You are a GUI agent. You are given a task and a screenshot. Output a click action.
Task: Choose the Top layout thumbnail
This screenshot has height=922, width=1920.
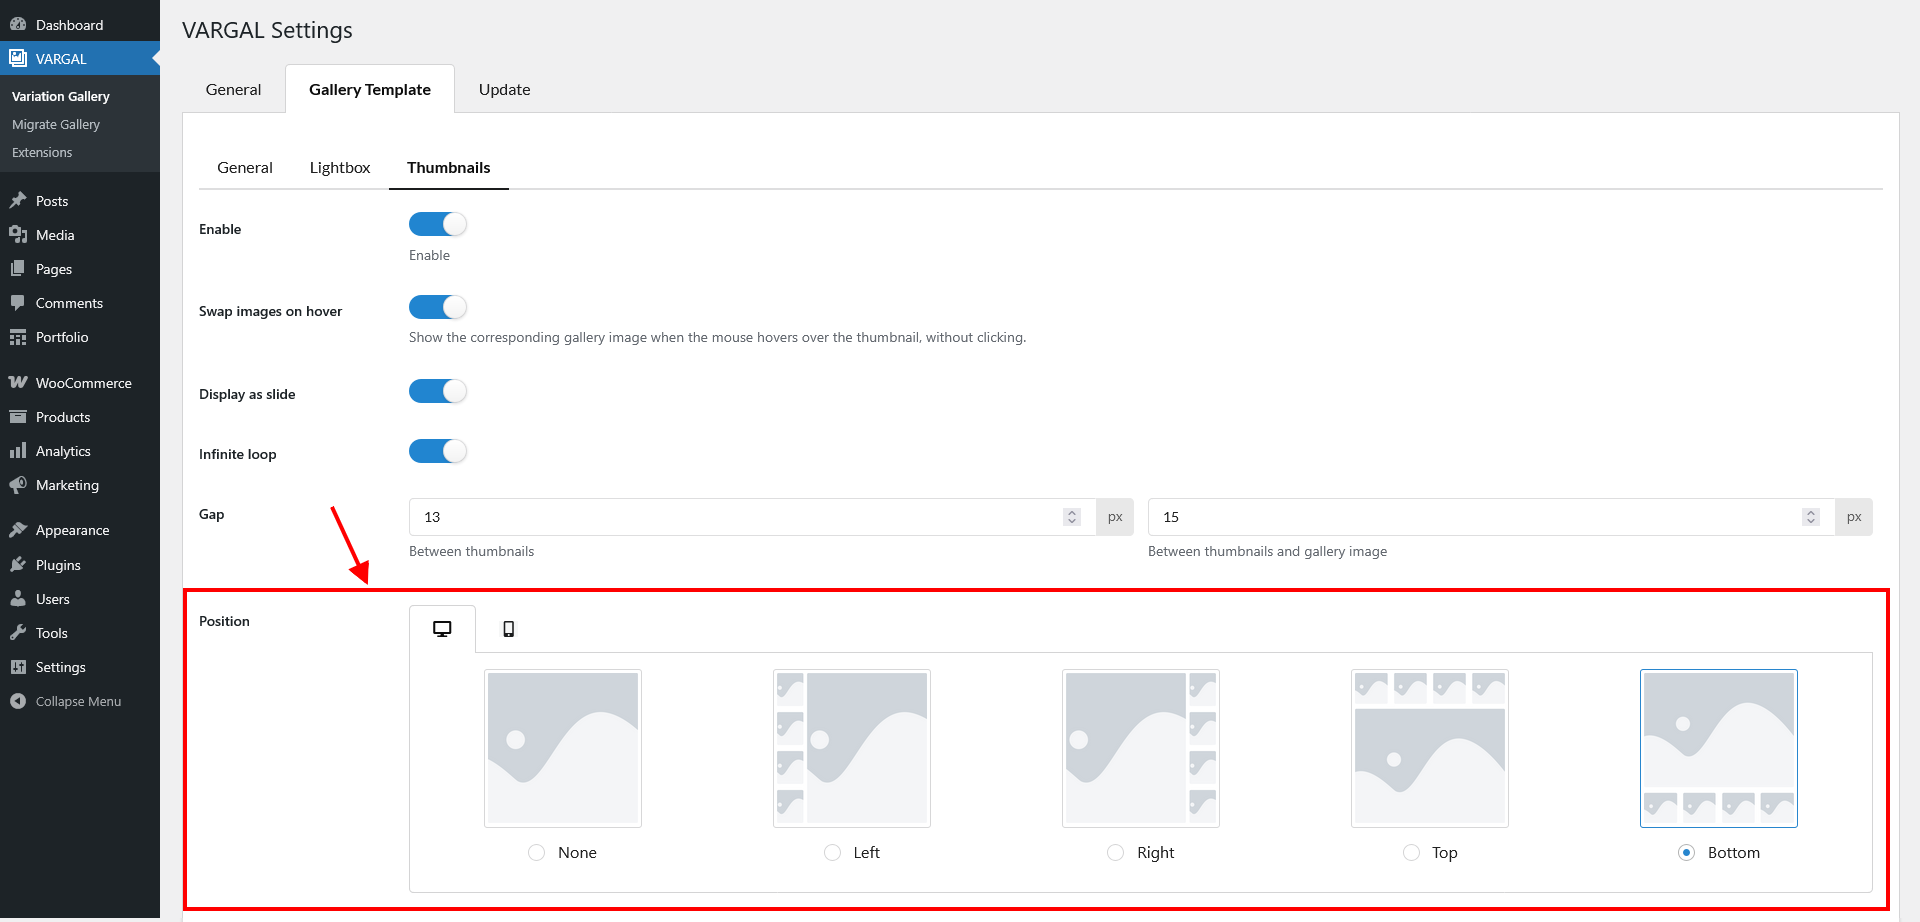(1430, 748)
